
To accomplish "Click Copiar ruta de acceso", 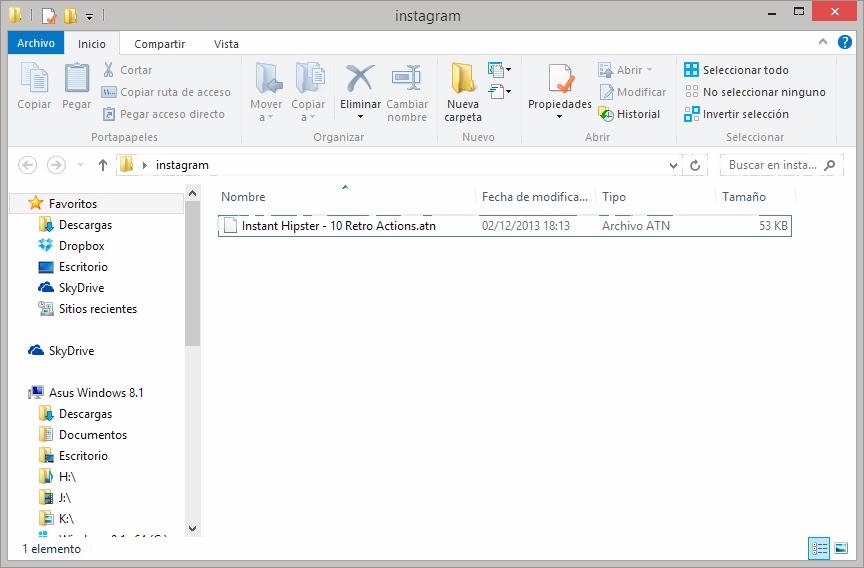I will (166, 92).
